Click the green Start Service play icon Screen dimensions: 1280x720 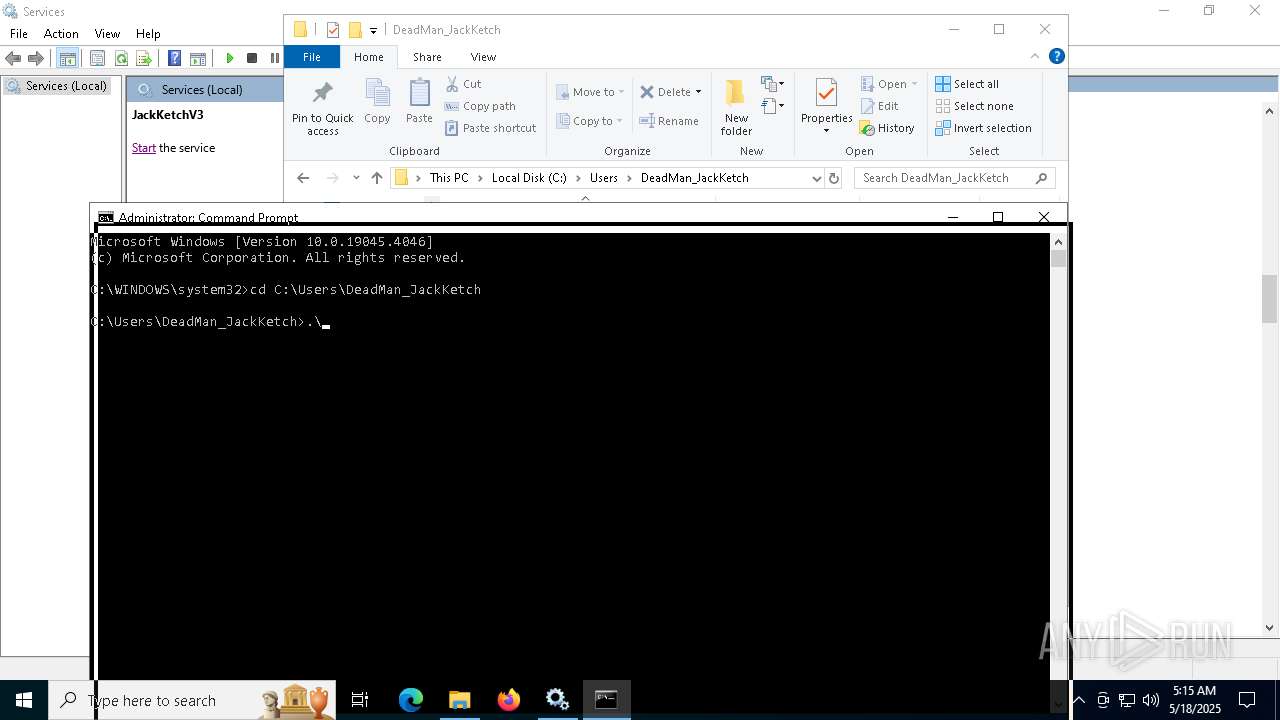pos(229,58)
